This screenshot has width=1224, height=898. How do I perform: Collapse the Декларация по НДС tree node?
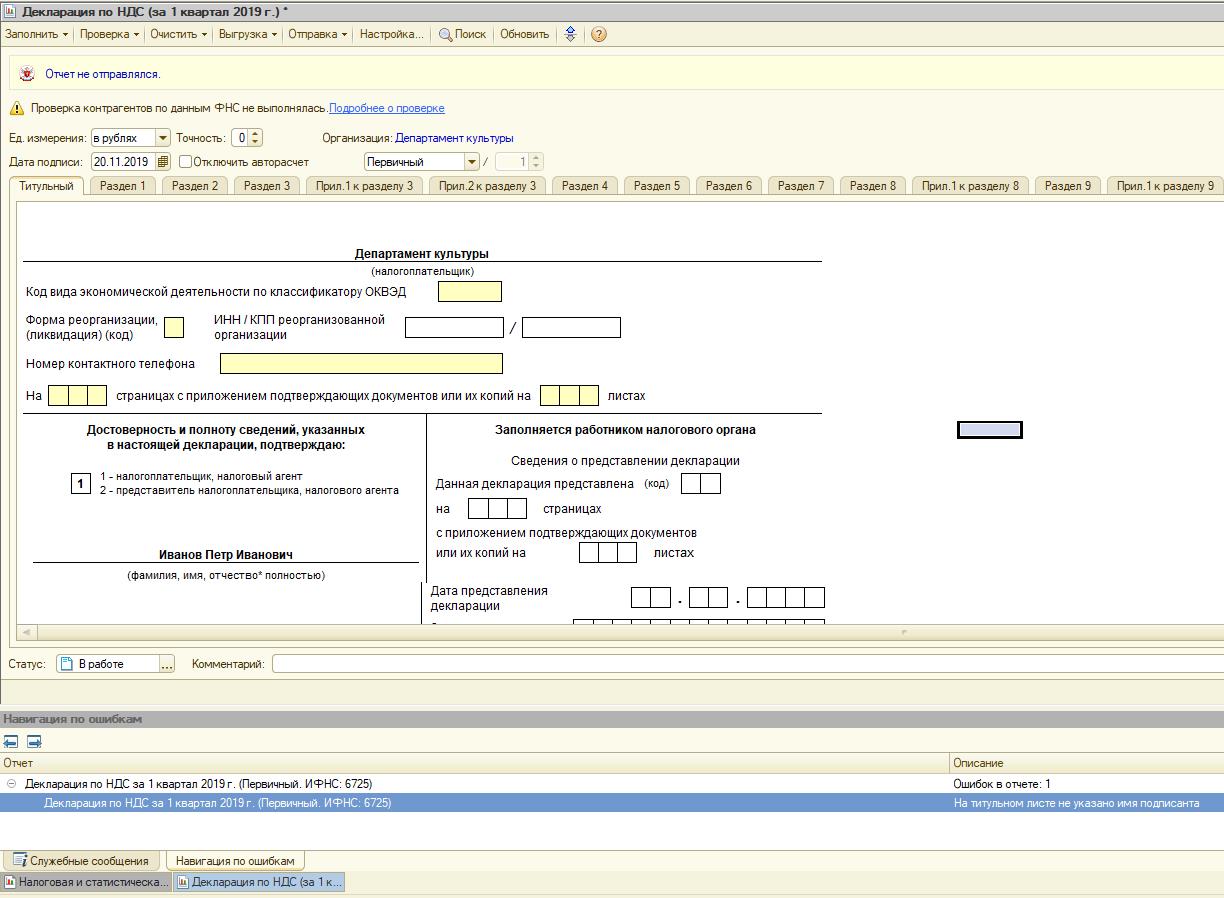click(11, 784)
